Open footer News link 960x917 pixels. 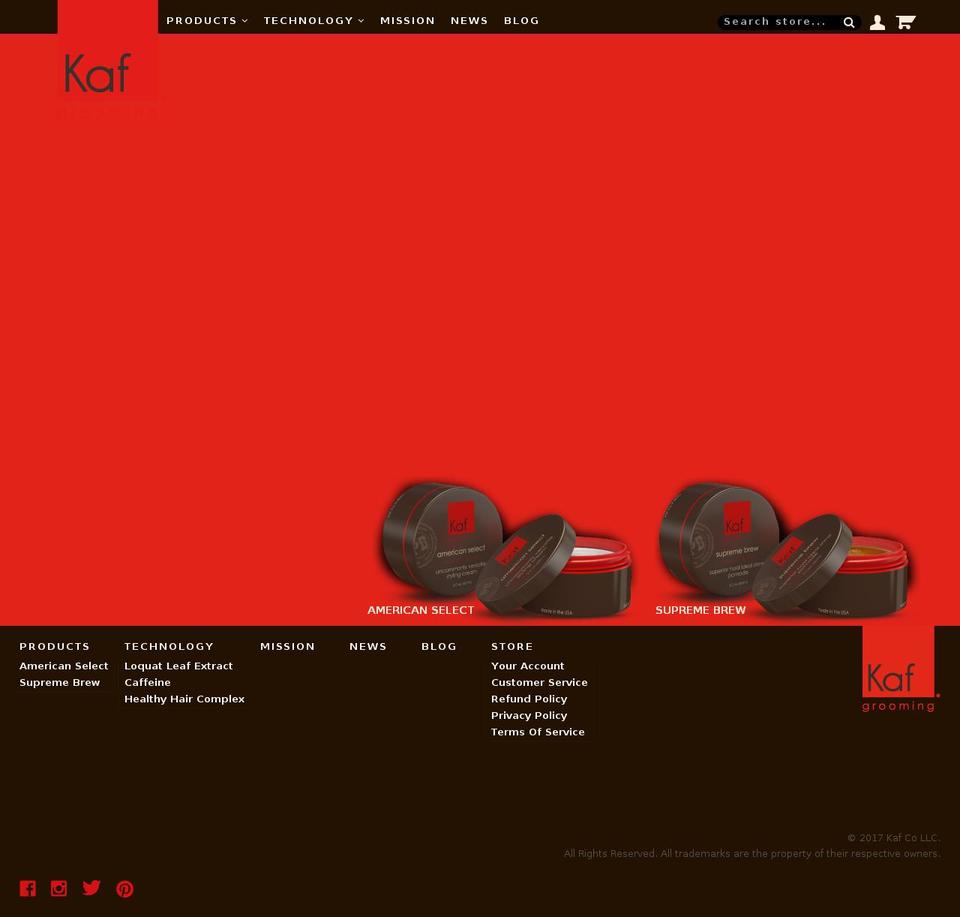coord(368,646)
